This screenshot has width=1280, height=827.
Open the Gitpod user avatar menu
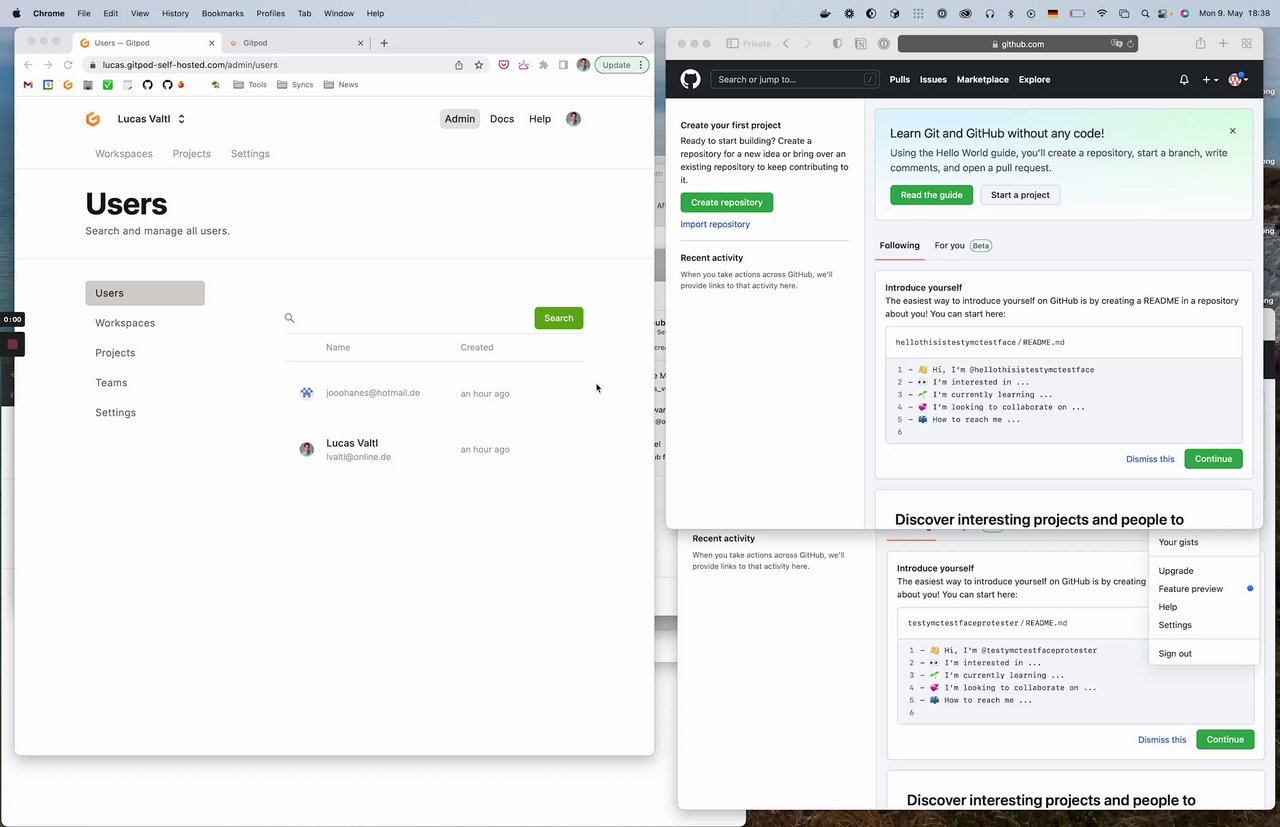573,119
